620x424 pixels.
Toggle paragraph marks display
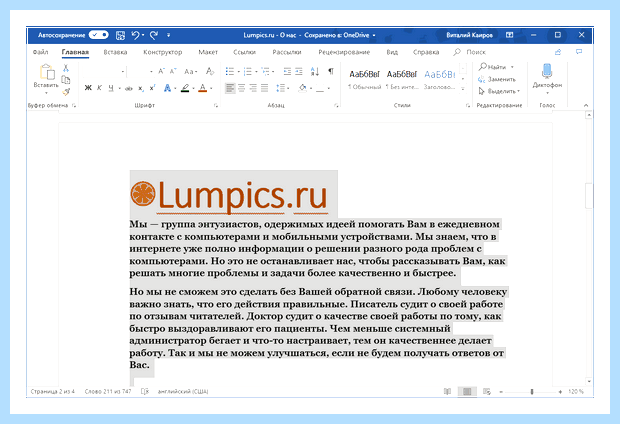[x=331, y=71]
